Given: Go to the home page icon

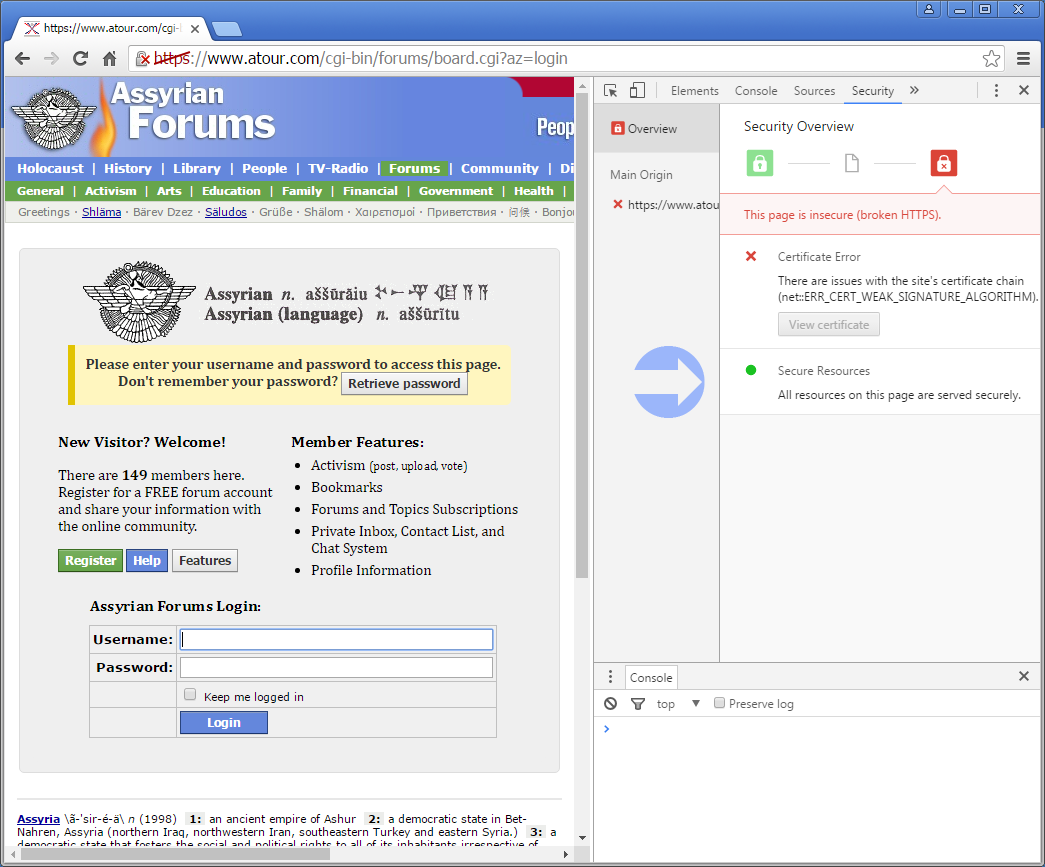Looking at the screenshot, I should point(110,59).
